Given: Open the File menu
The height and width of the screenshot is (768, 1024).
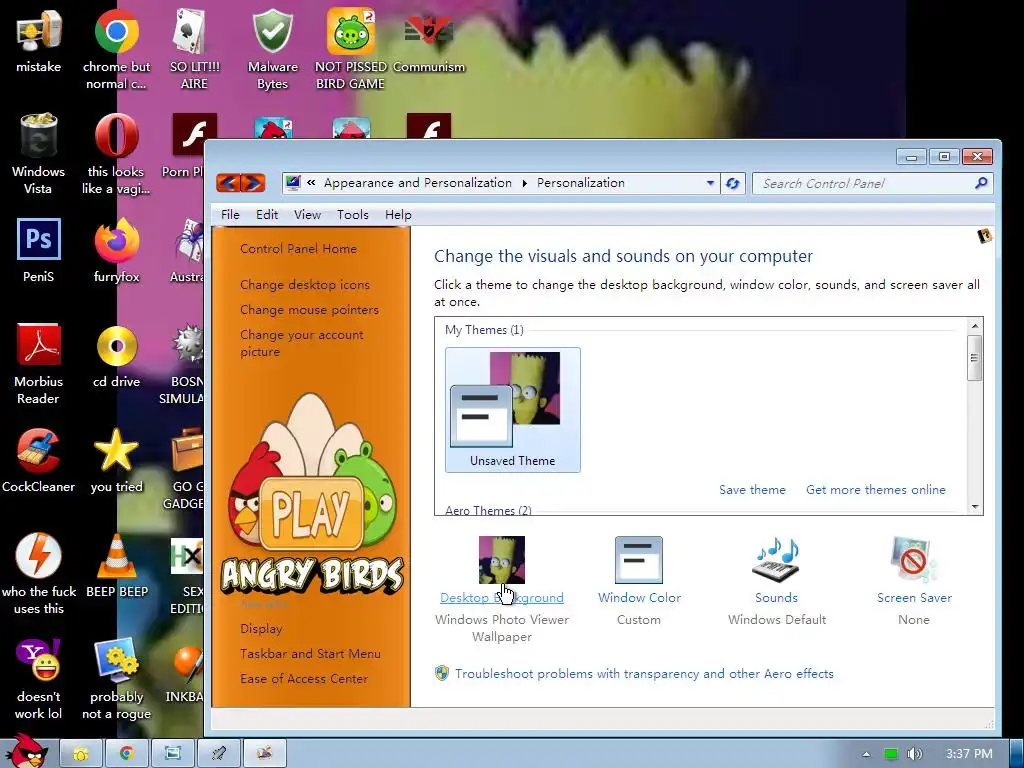Looking at the screenshot, I should tap(230, 215).
